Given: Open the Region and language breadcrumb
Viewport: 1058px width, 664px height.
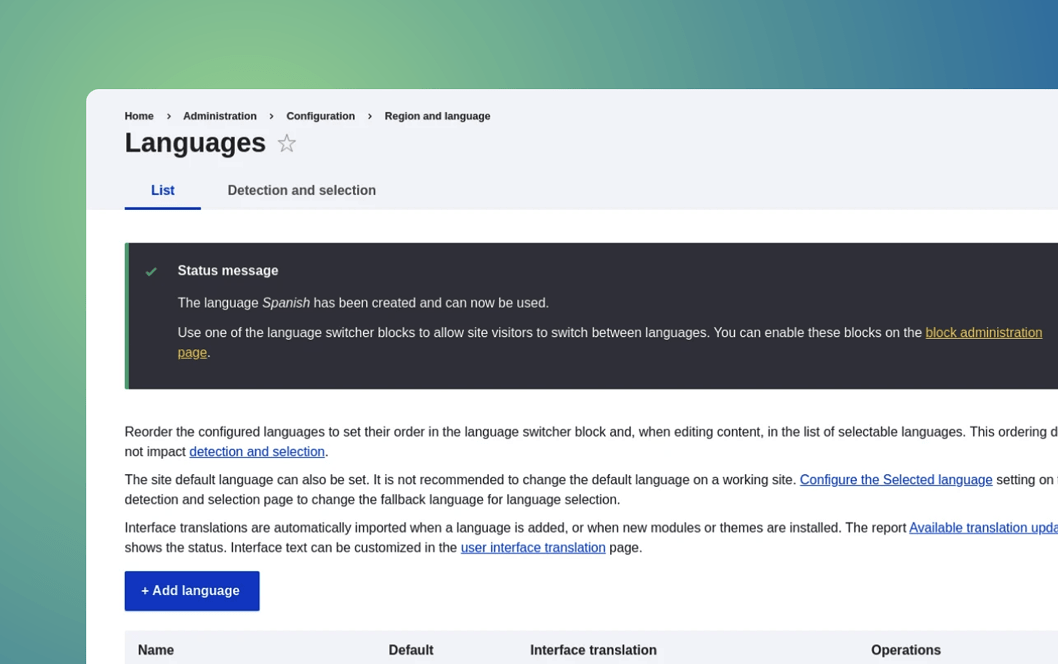Looking at the screenshot, I should 437,116.
